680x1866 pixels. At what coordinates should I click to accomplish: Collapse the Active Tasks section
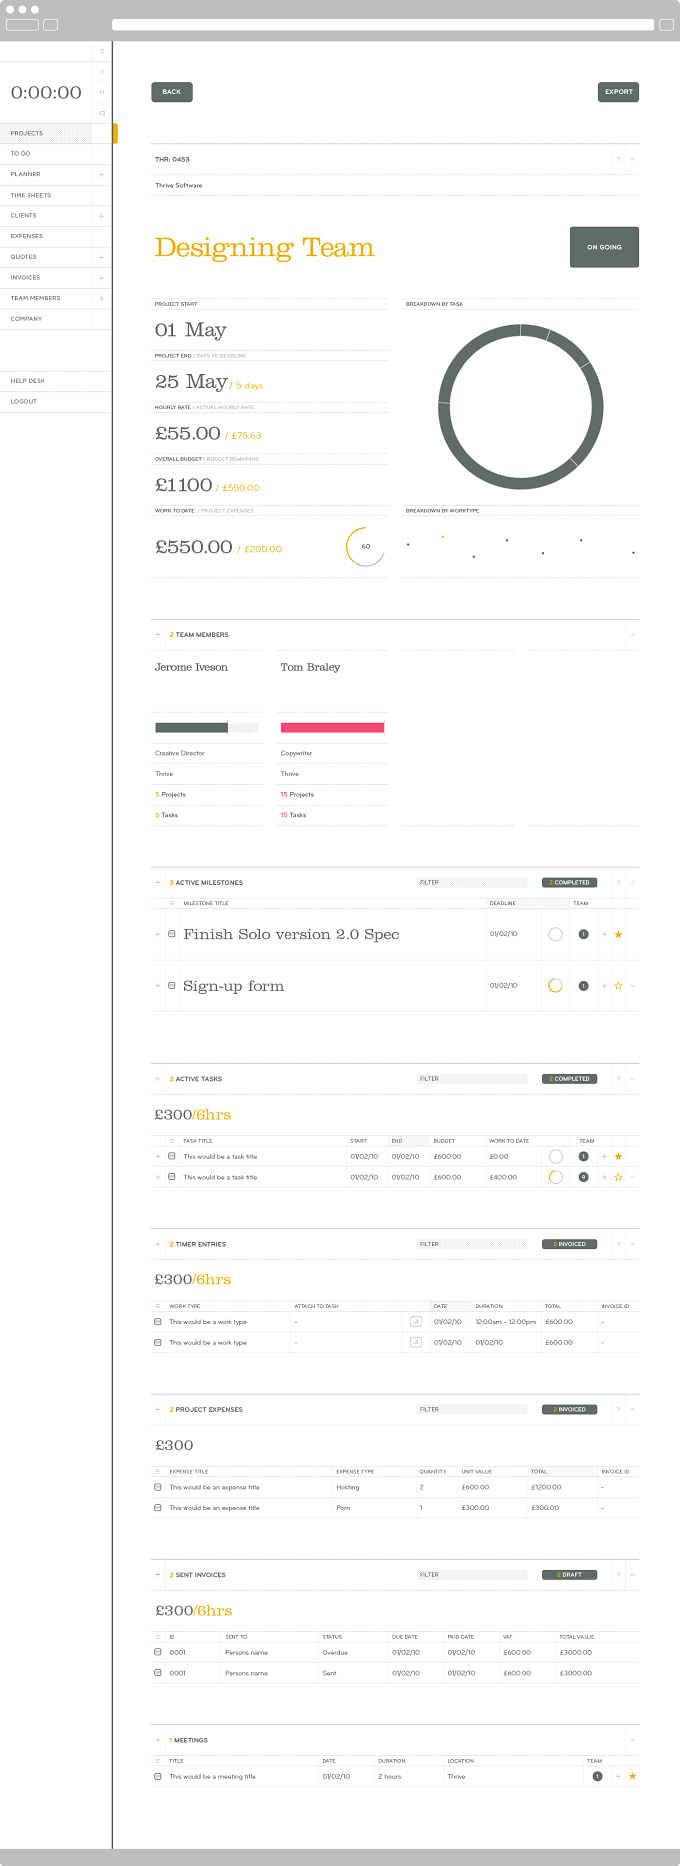coord(632,1079)
